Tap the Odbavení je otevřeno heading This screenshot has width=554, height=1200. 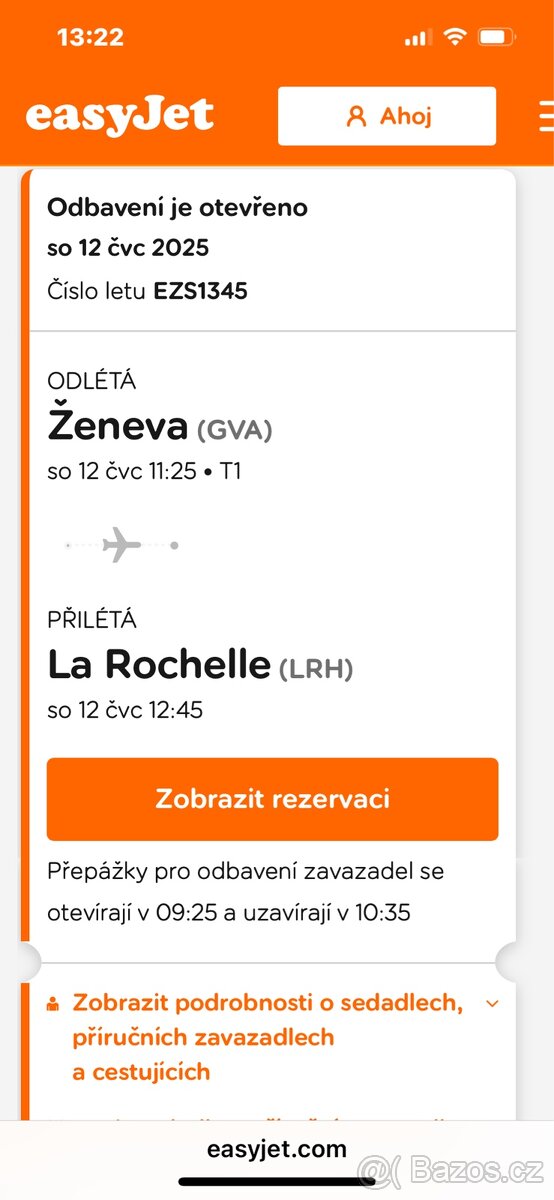click(x=178, y=208)
